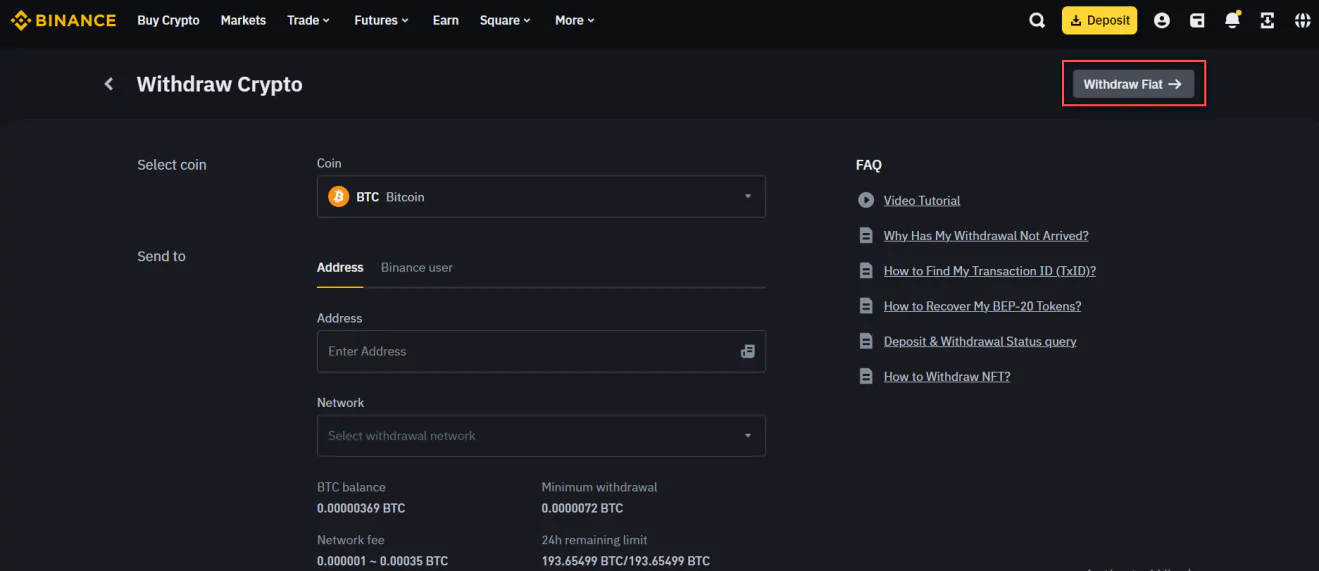Click the FAQ heading

(x=869, y=165)
